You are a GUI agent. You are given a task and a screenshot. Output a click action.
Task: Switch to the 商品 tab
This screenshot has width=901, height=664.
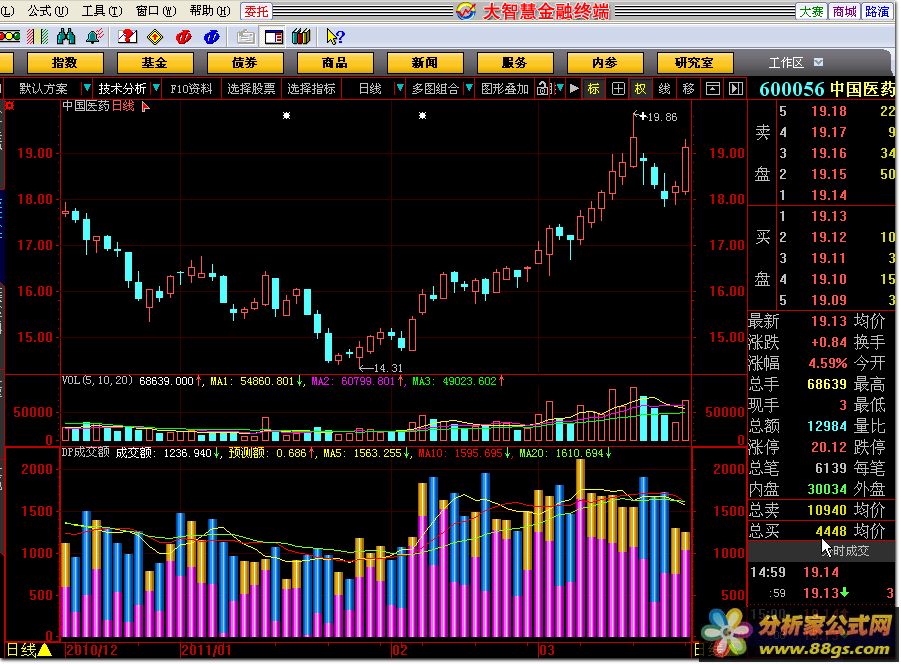pos(334,63)
